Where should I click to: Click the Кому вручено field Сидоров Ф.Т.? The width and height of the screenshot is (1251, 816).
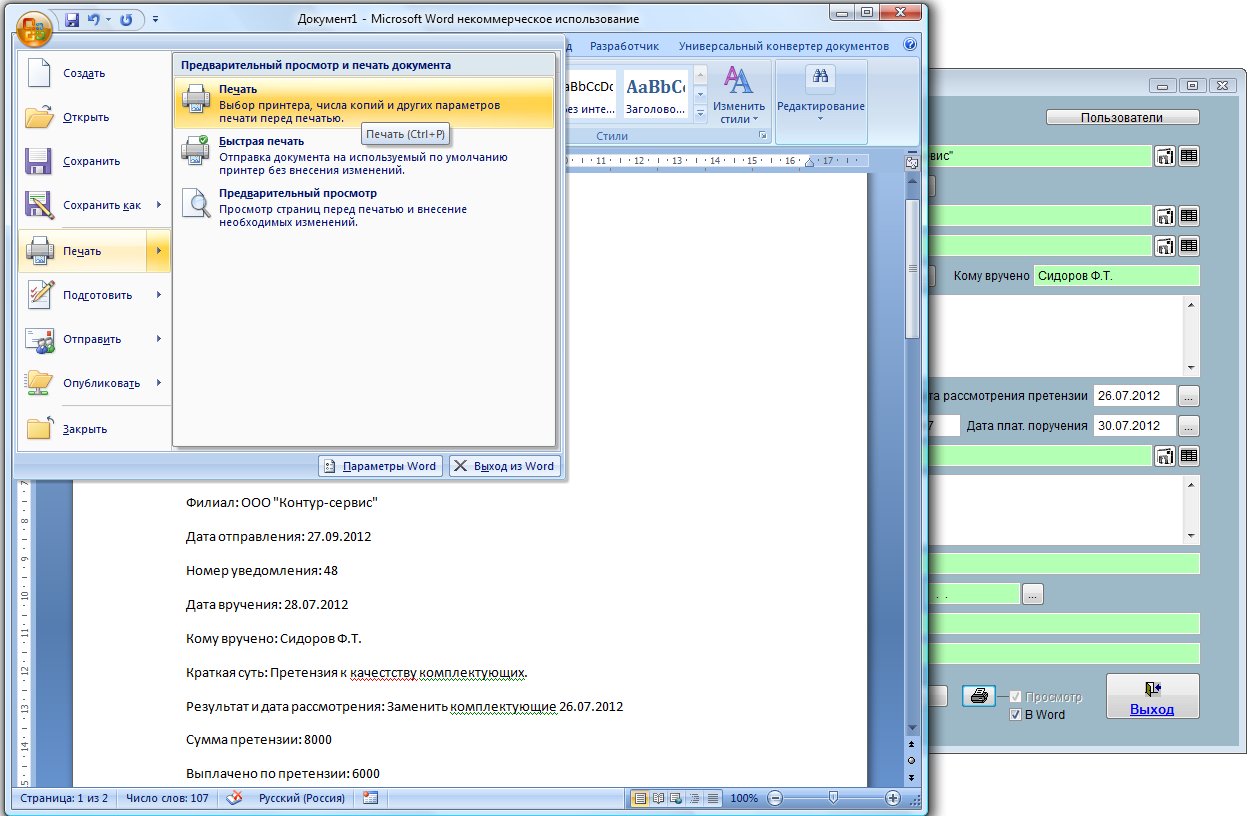tap(1116, 276)
